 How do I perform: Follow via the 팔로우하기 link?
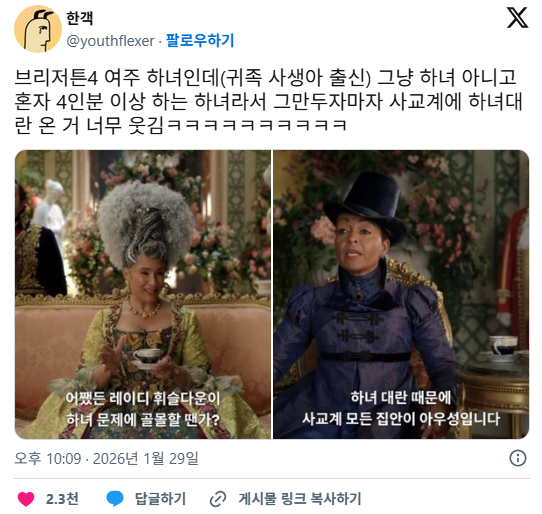click(200, 40)
